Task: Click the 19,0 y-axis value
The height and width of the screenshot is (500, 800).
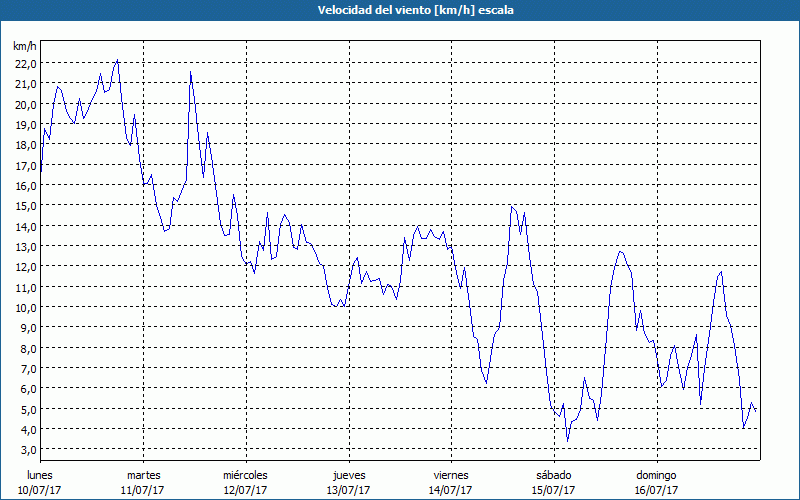Action: point(26,124)
